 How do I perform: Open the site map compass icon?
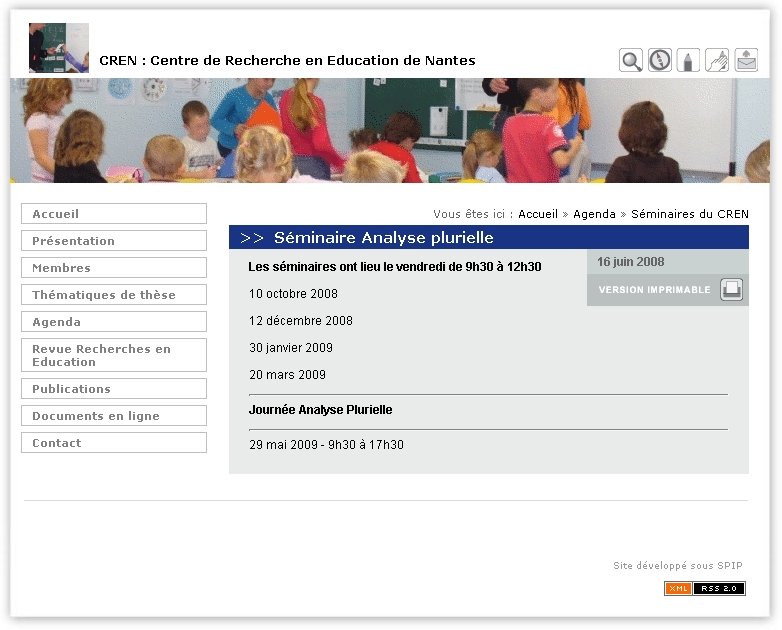pyautogui.click(x=660, y=60)
